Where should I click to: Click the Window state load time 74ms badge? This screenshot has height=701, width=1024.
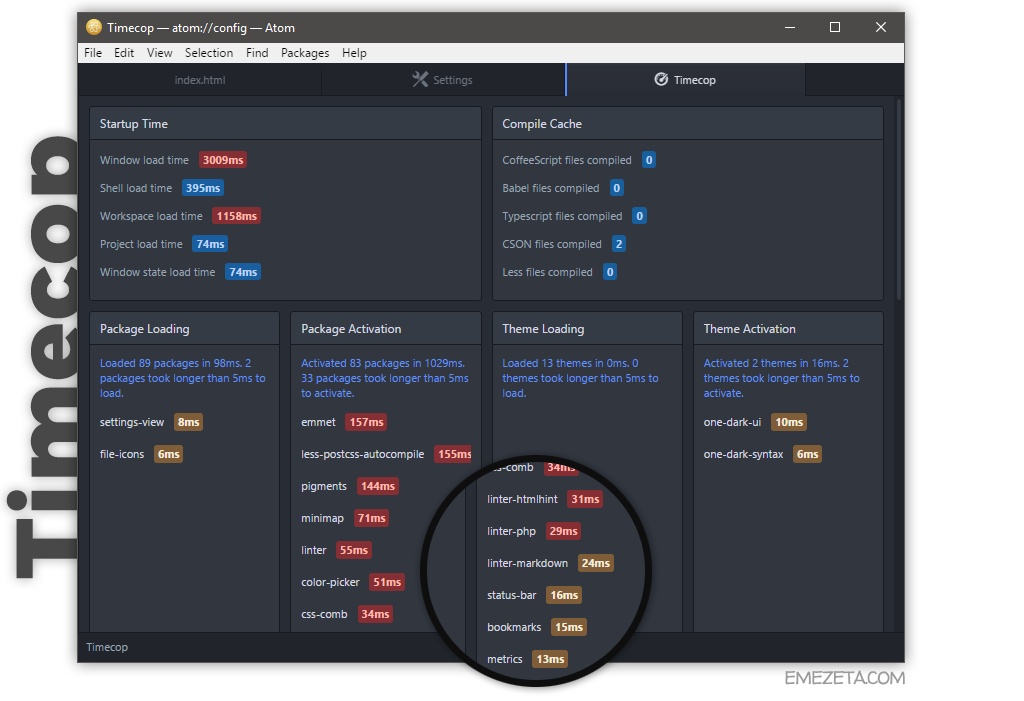(243, 272)
